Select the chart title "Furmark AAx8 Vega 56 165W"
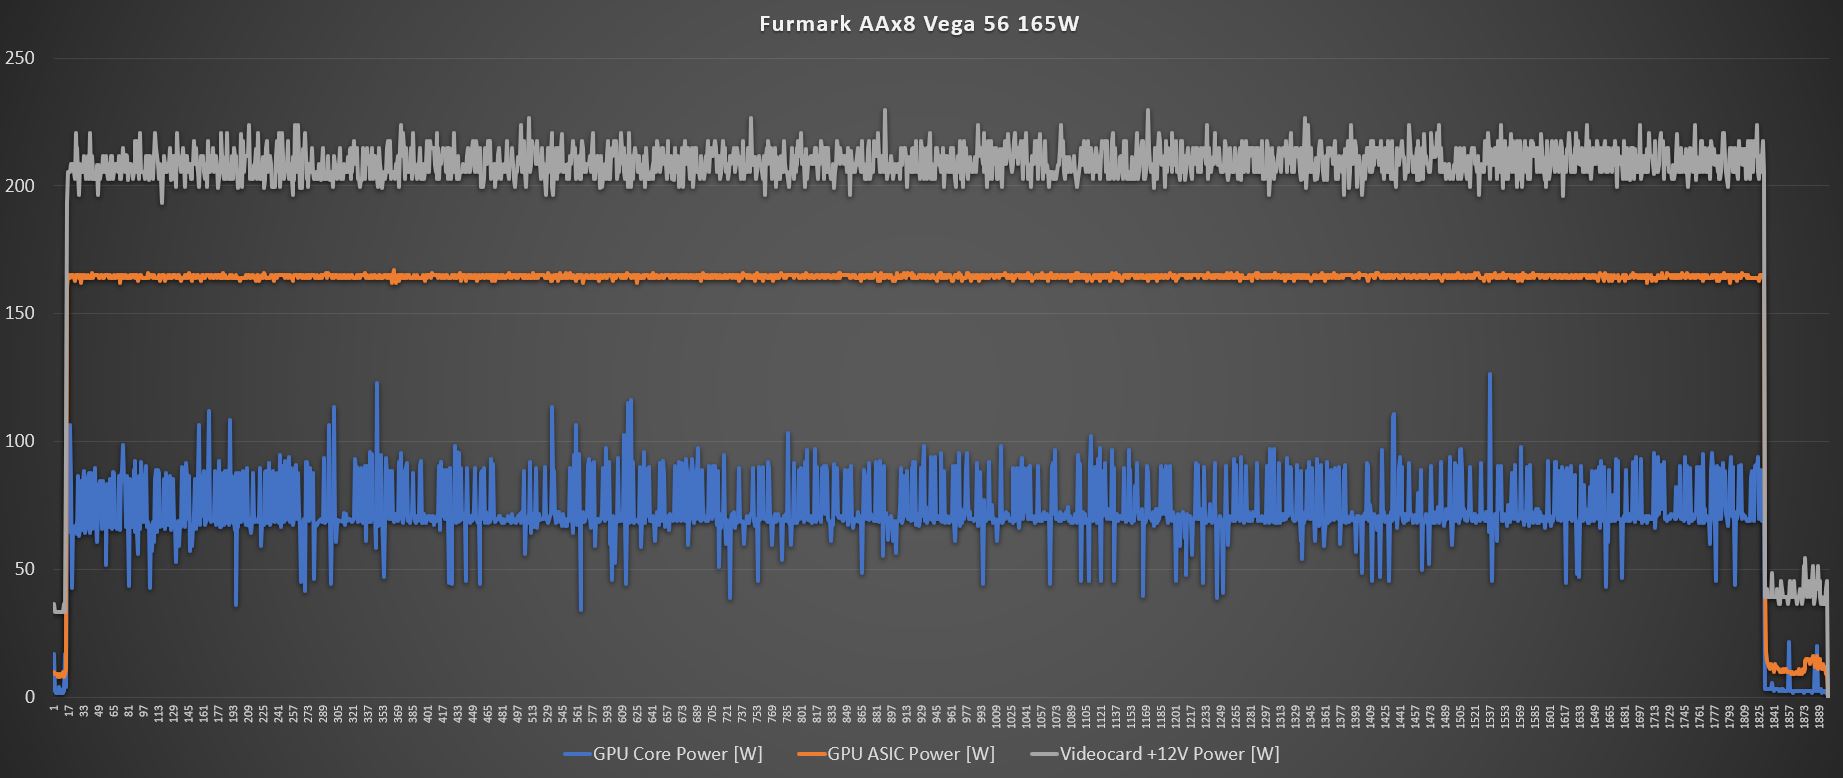This screenshot has height=778, width=1843. (919, 25)
